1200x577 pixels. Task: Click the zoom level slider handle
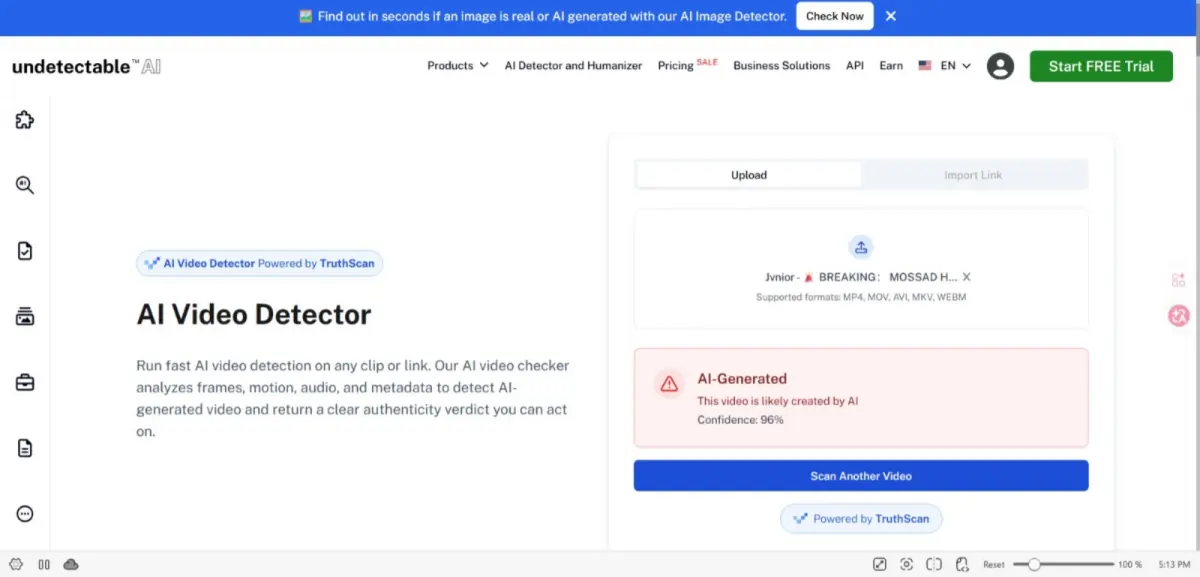(1034, 564)
